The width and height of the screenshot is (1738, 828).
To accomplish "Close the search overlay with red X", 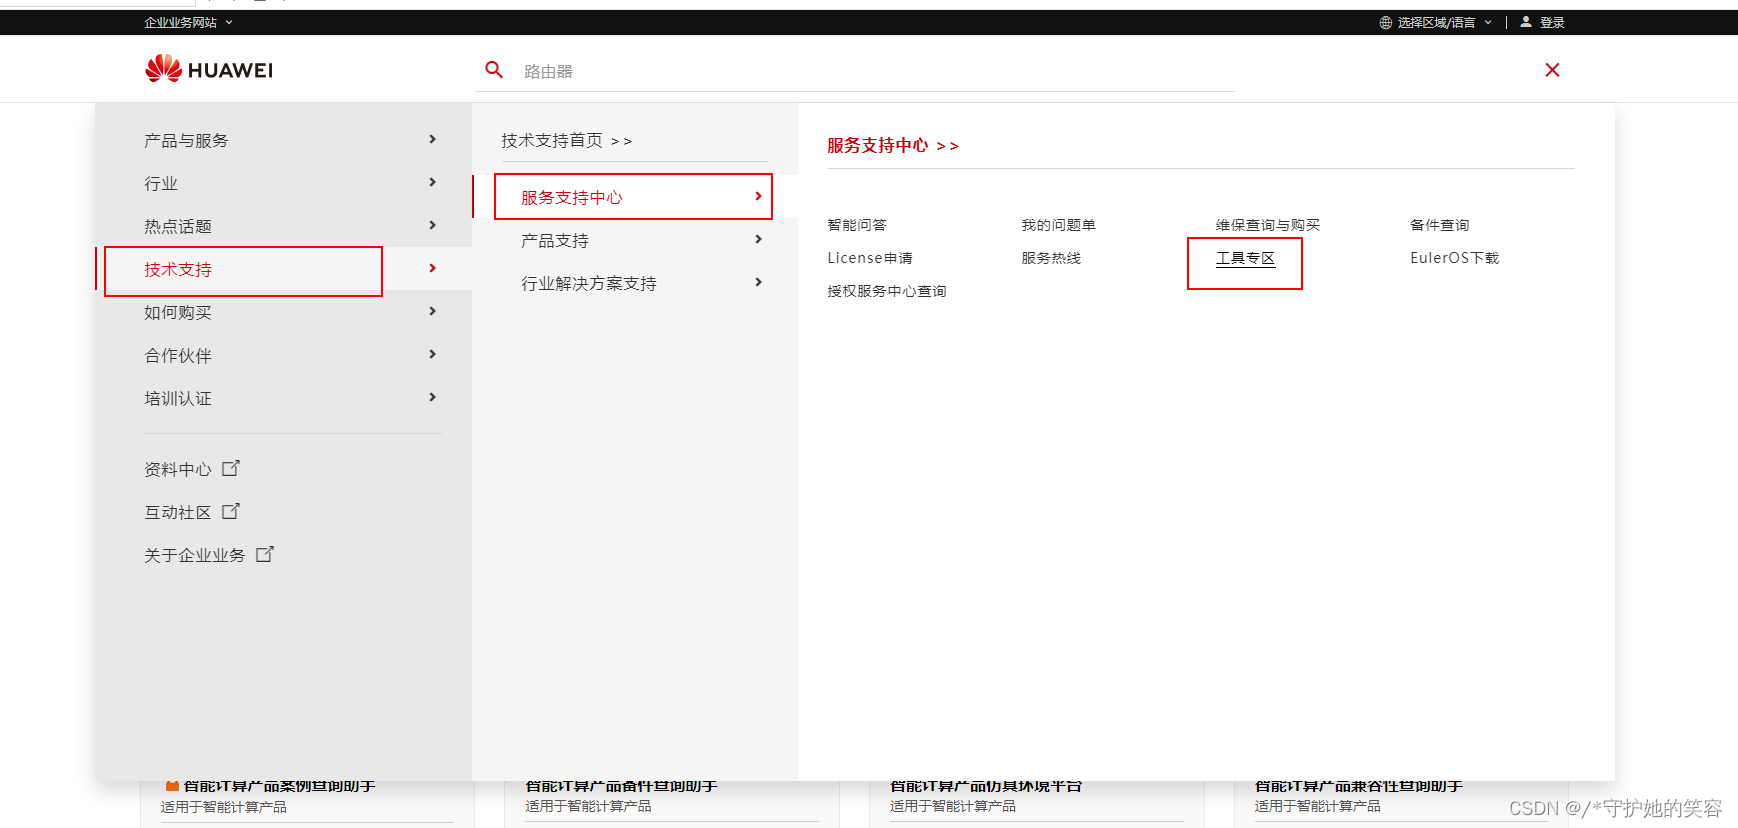I will pyautogui.click(x=1552, y=70).
